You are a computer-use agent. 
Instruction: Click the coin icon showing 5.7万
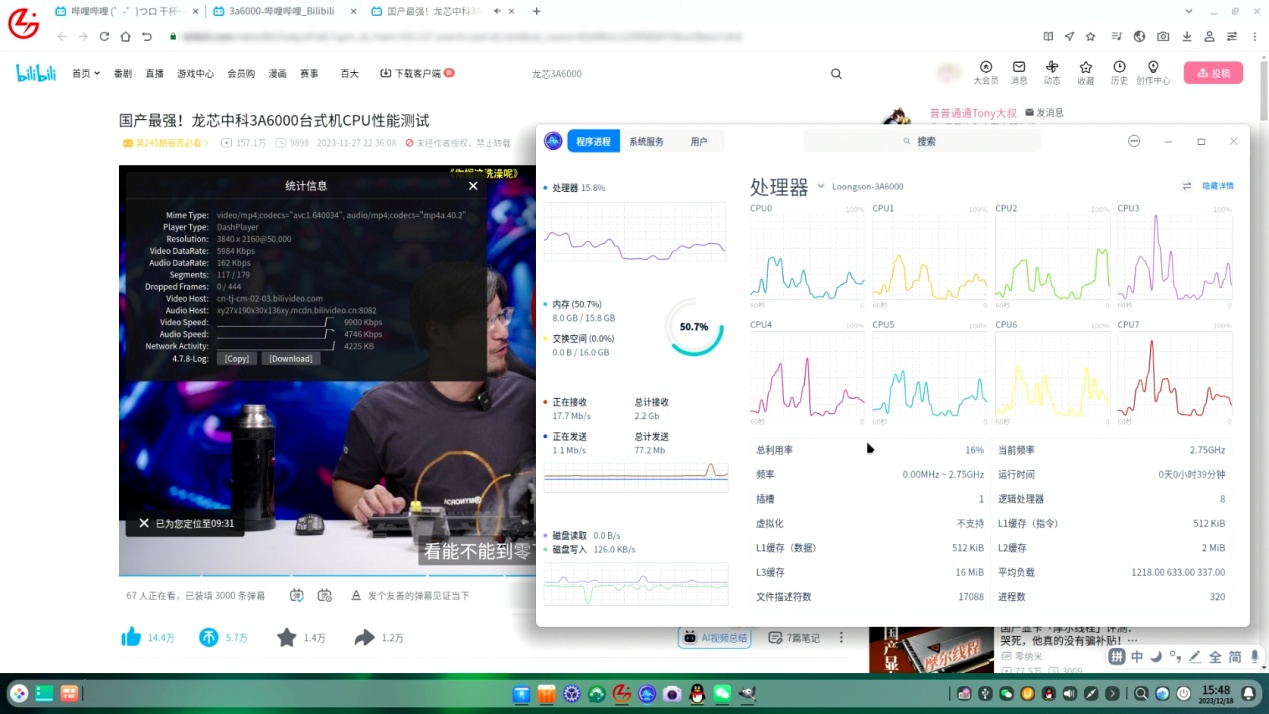(209, 637)
